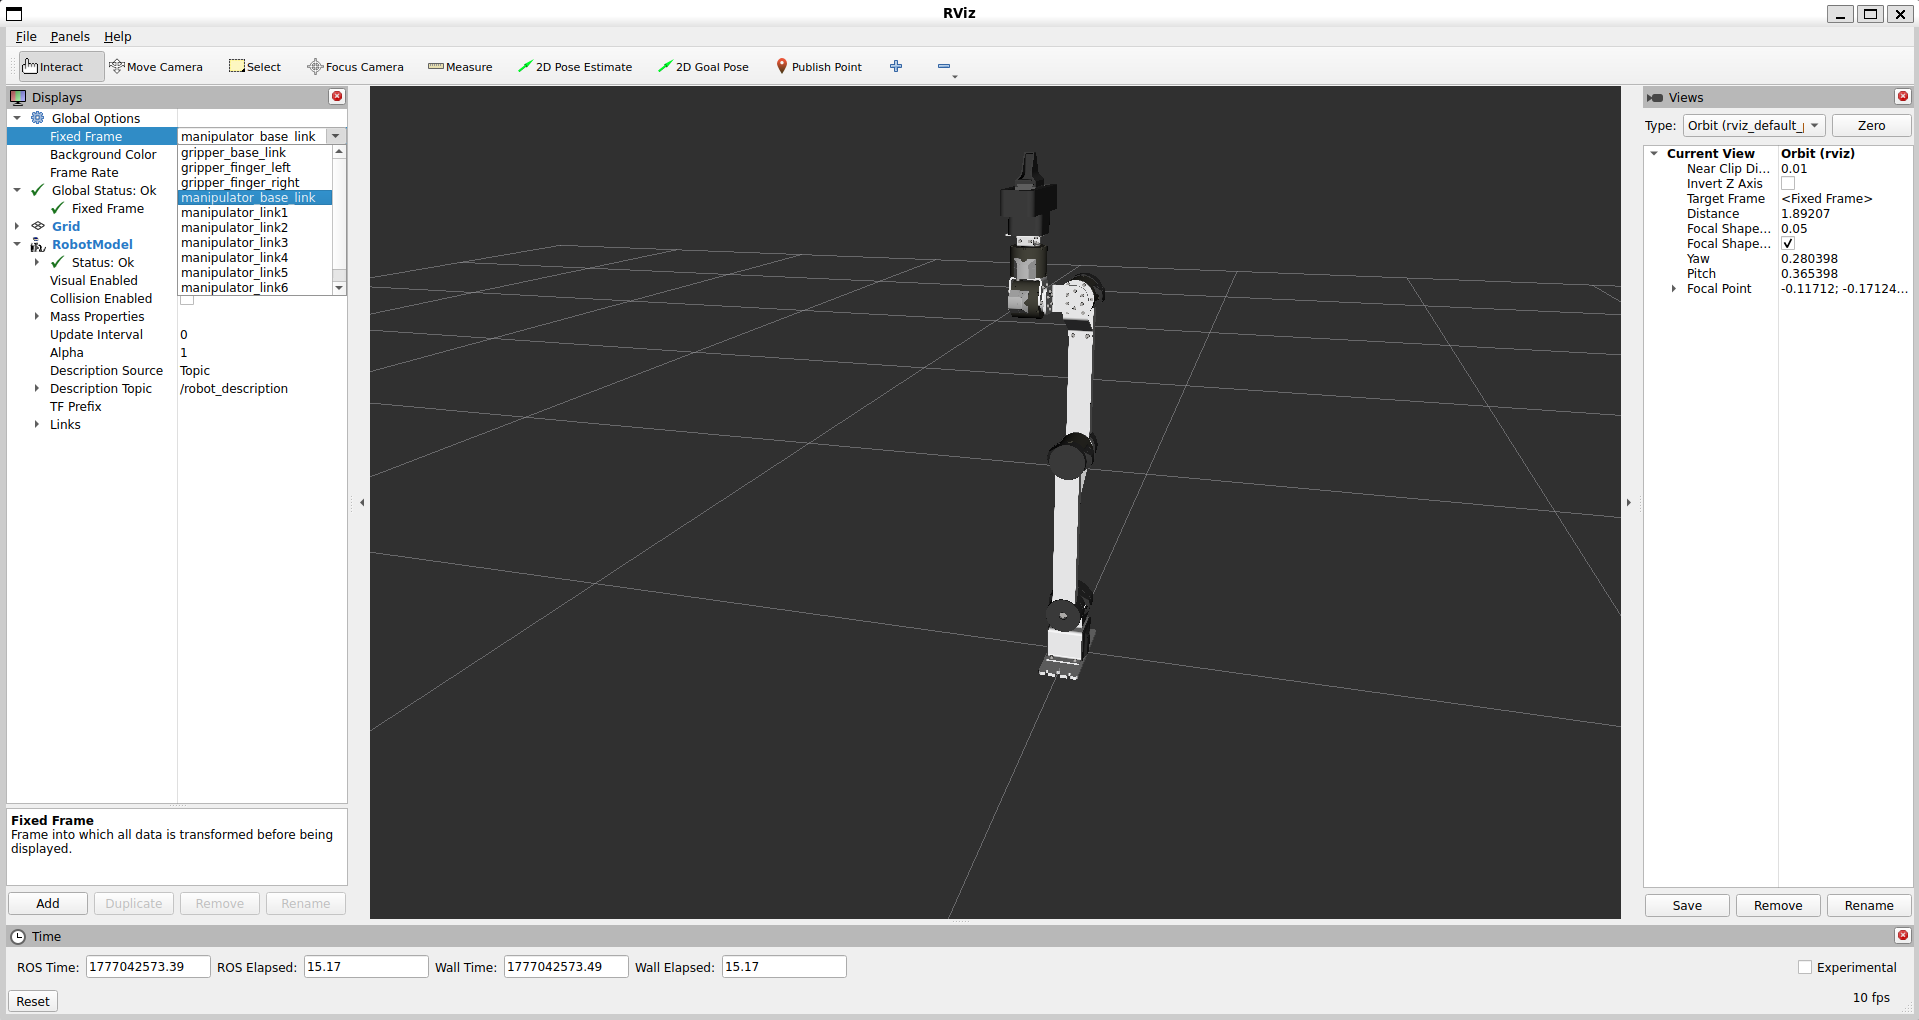The image size is (1919, 1020).
Task: Choose gripper_finger_left from frame list
Action: 255,168
